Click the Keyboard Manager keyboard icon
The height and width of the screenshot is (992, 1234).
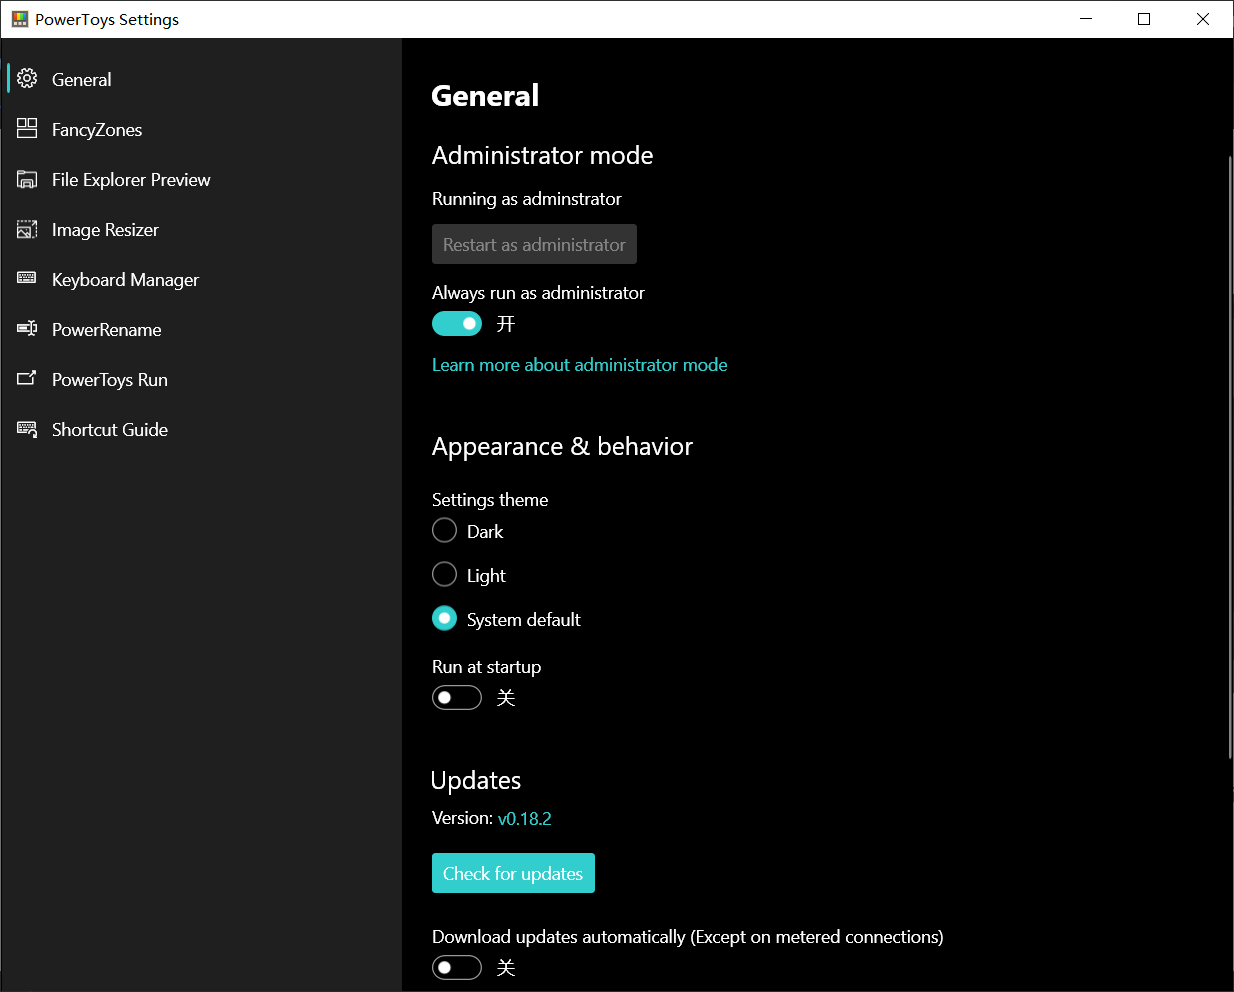click(27, 279)
